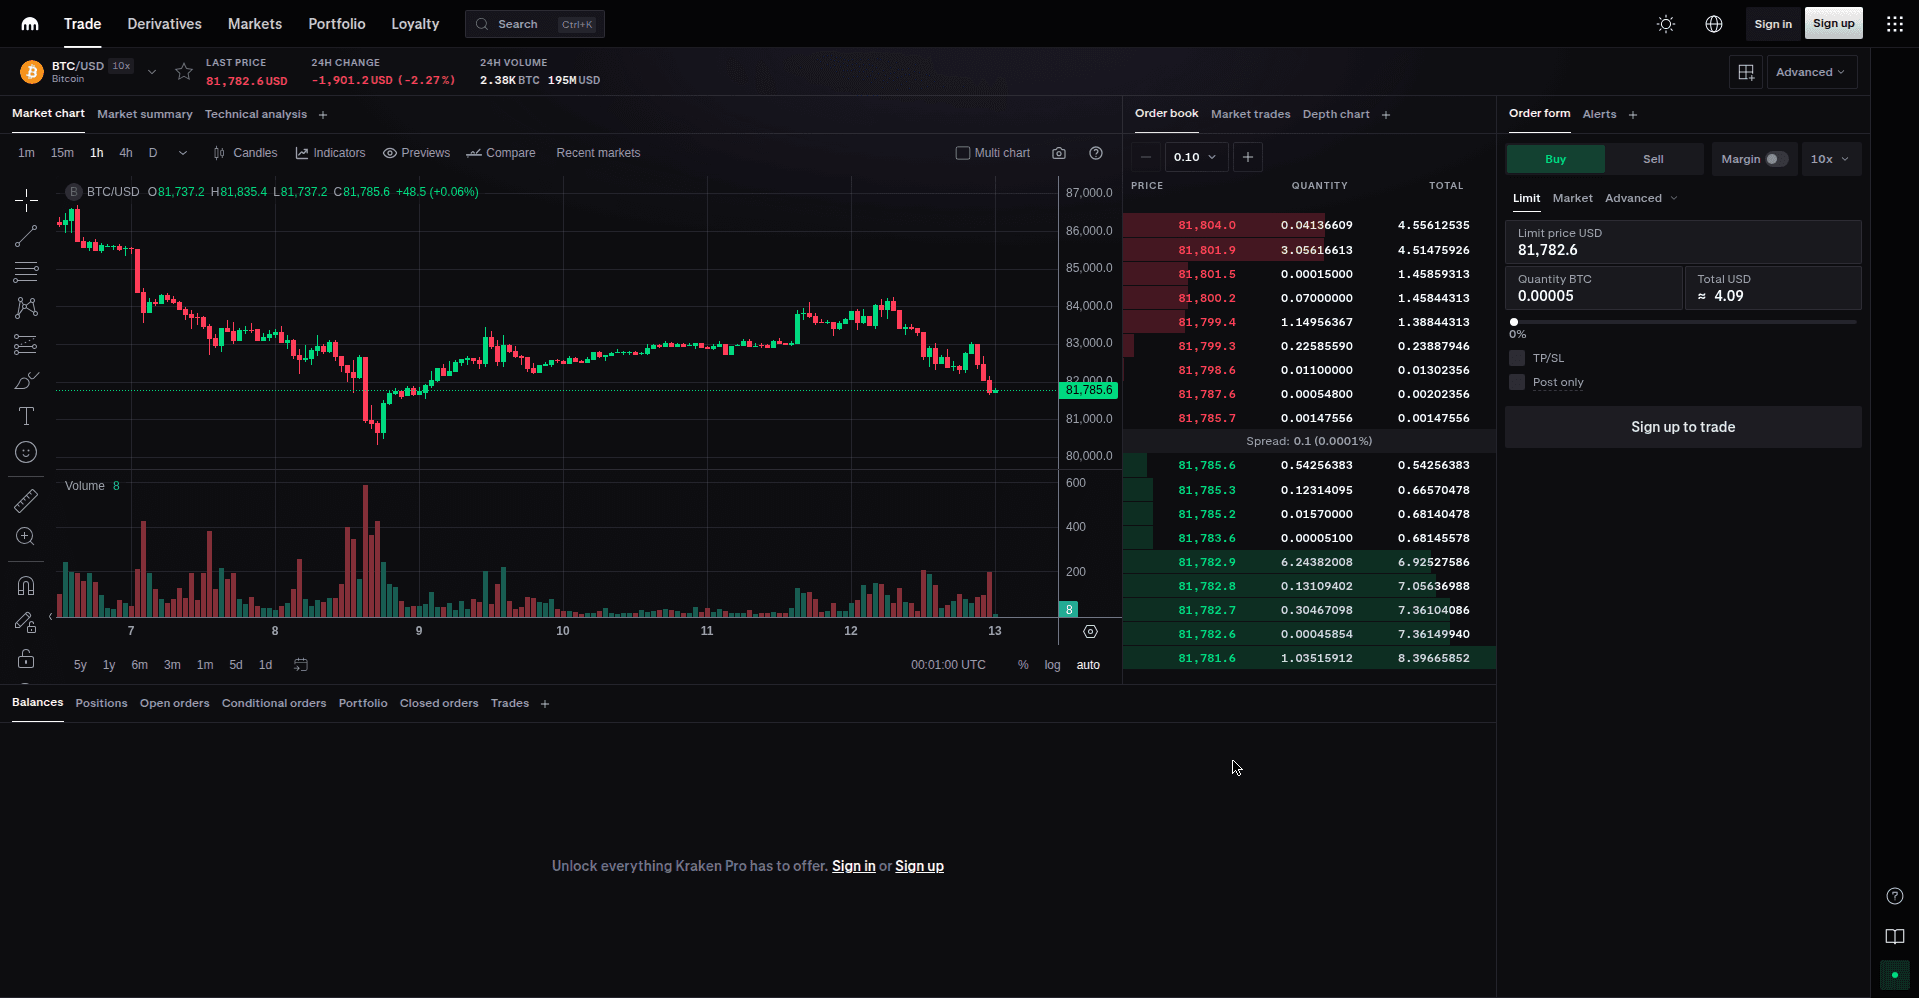Screen dimensions: 1919x998
Task: Open the 10x leverage dropdown
Action: coord(1830,159)
